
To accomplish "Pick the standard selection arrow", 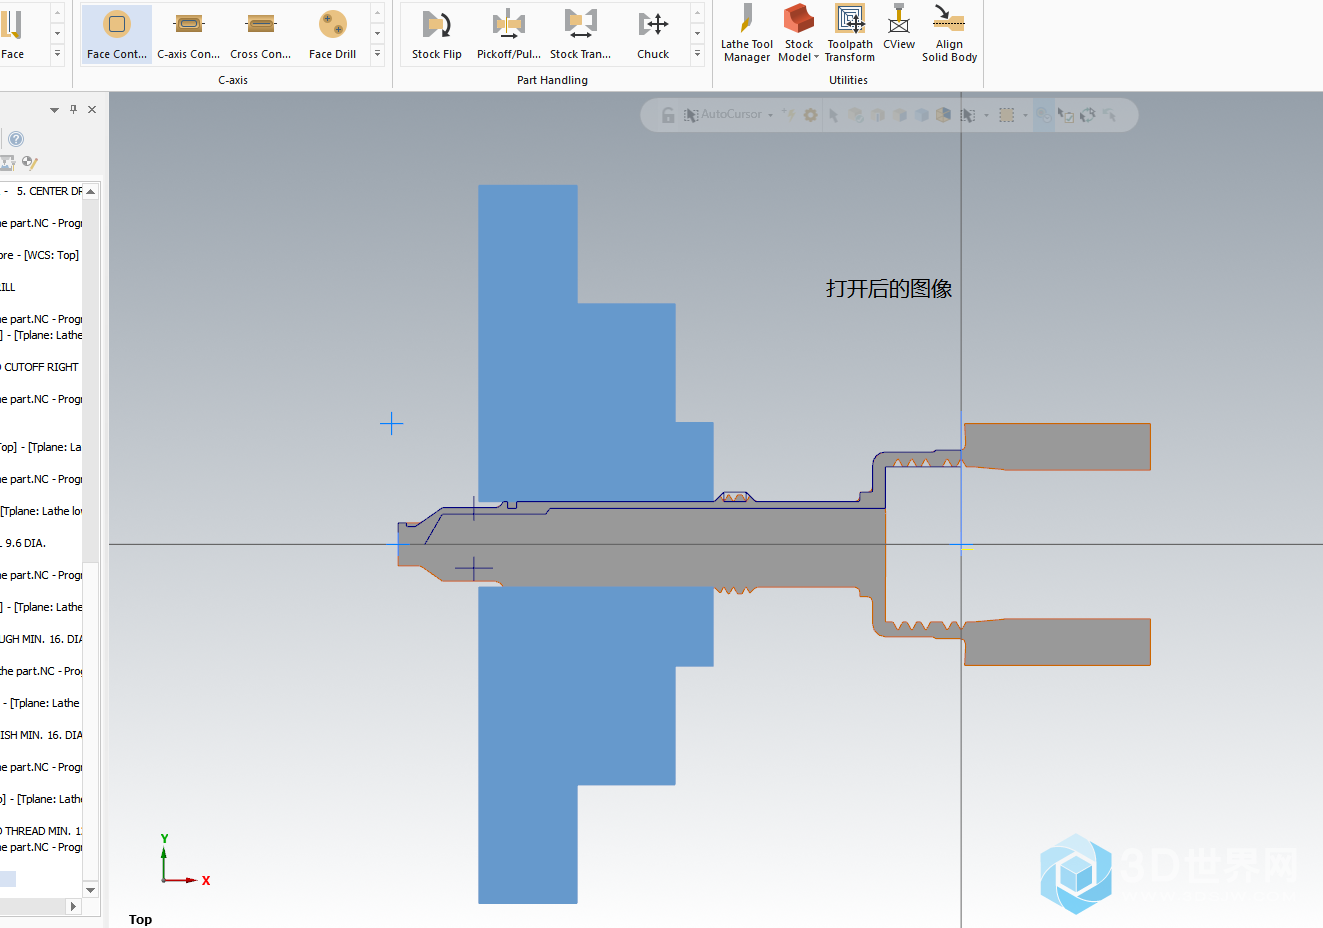I will tap(834, 115).
